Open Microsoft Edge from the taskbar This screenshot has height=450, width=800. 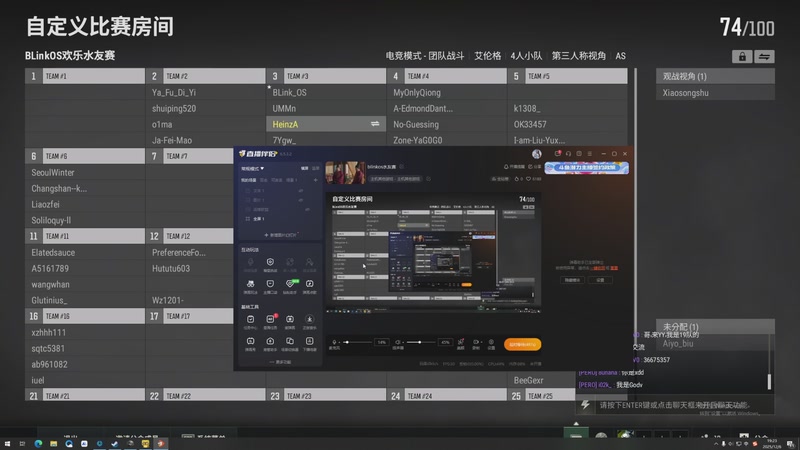(38, 444)
